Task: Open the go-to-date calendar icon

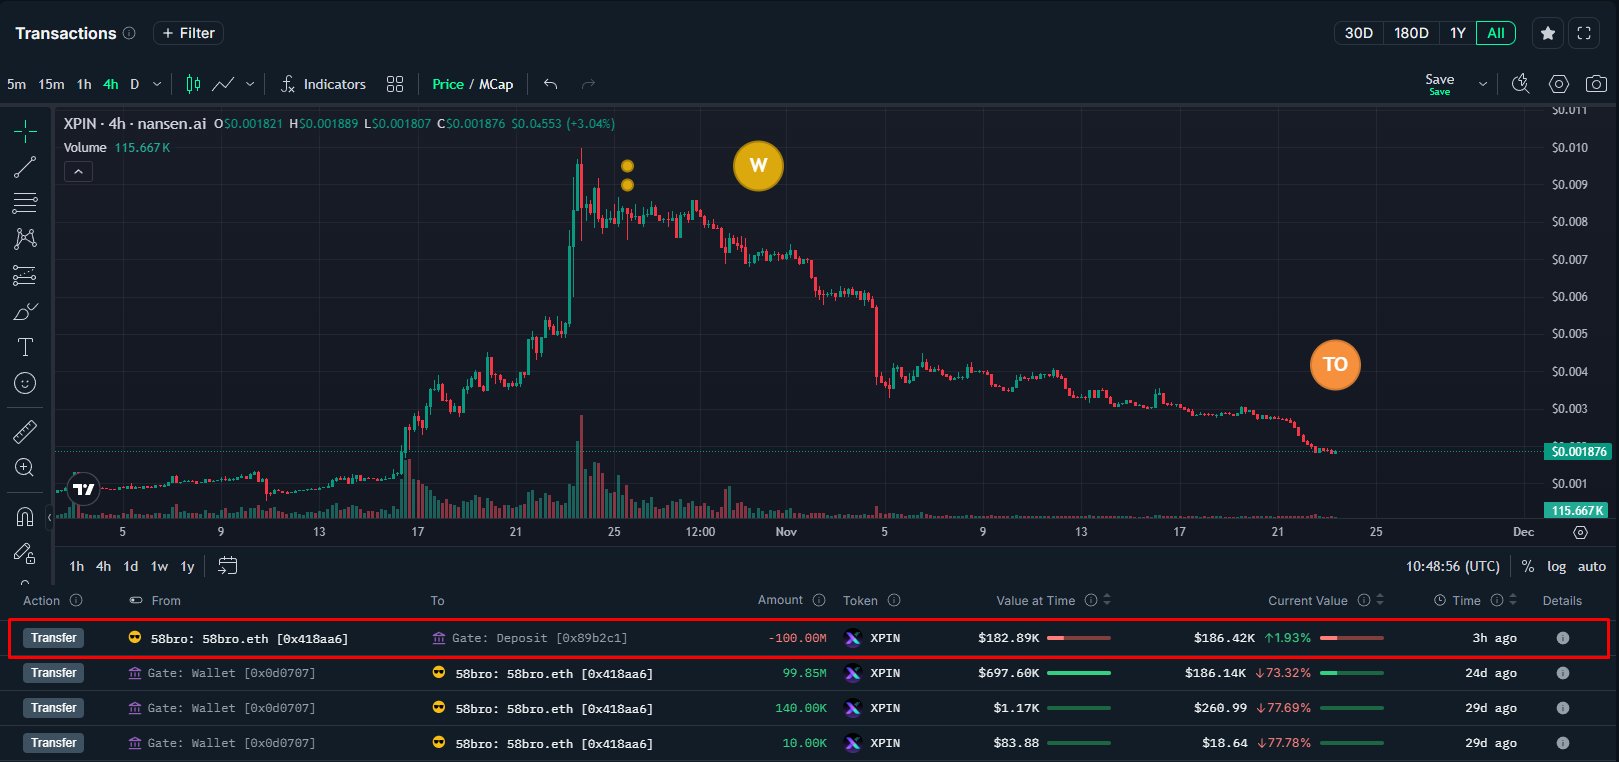Action: click(x=228, y=566)
